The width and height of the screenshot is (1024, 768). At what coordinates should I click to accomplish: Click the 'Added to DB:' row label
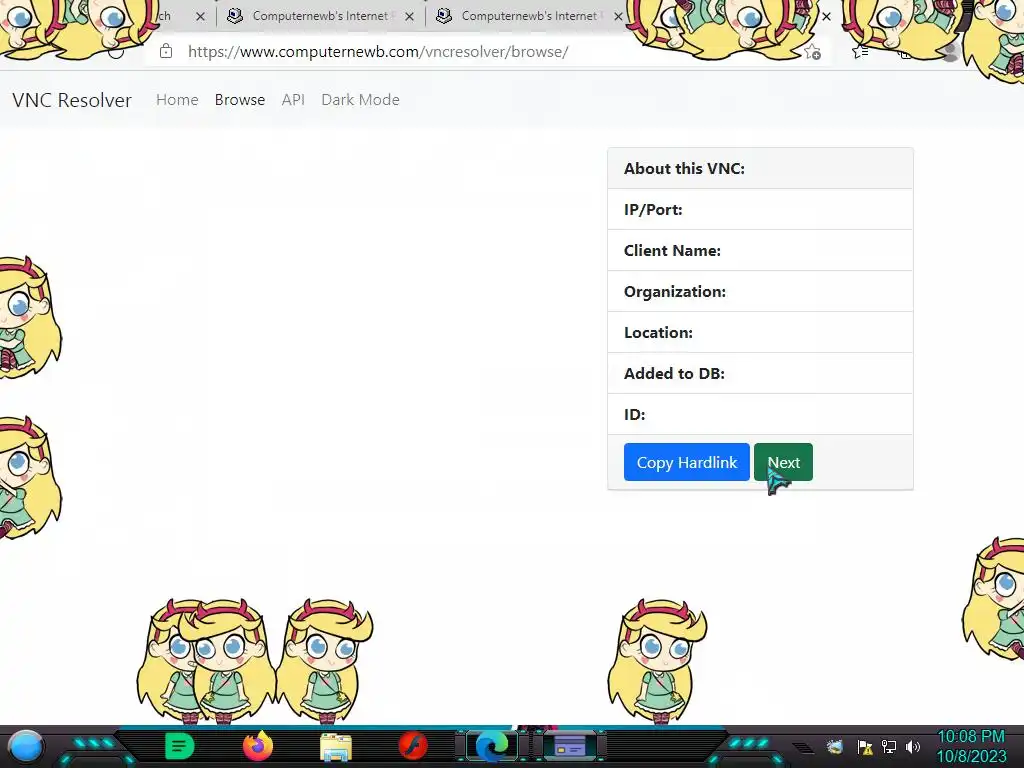coord(674,374)
